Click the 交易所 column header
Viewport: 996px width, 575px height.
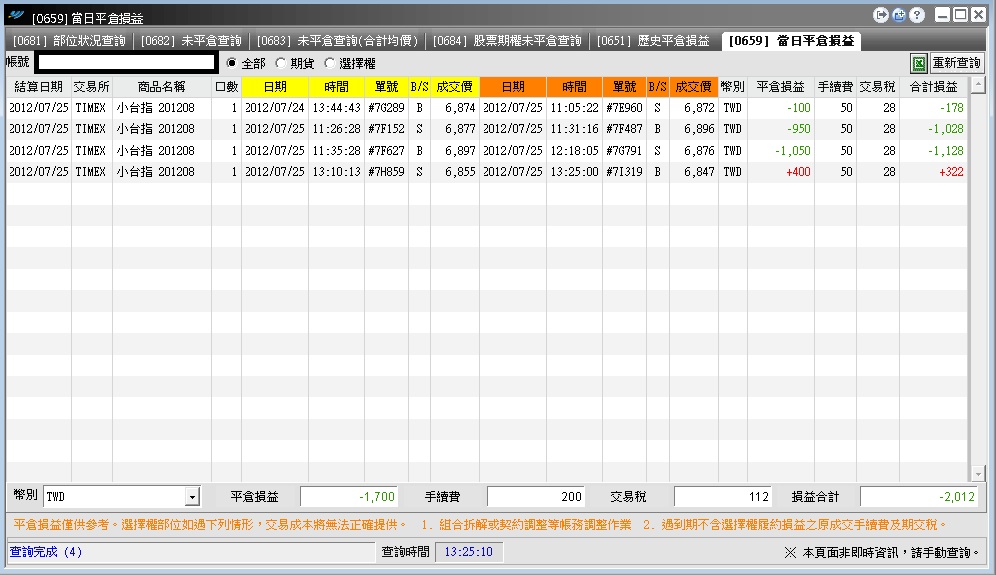[91, 87]
